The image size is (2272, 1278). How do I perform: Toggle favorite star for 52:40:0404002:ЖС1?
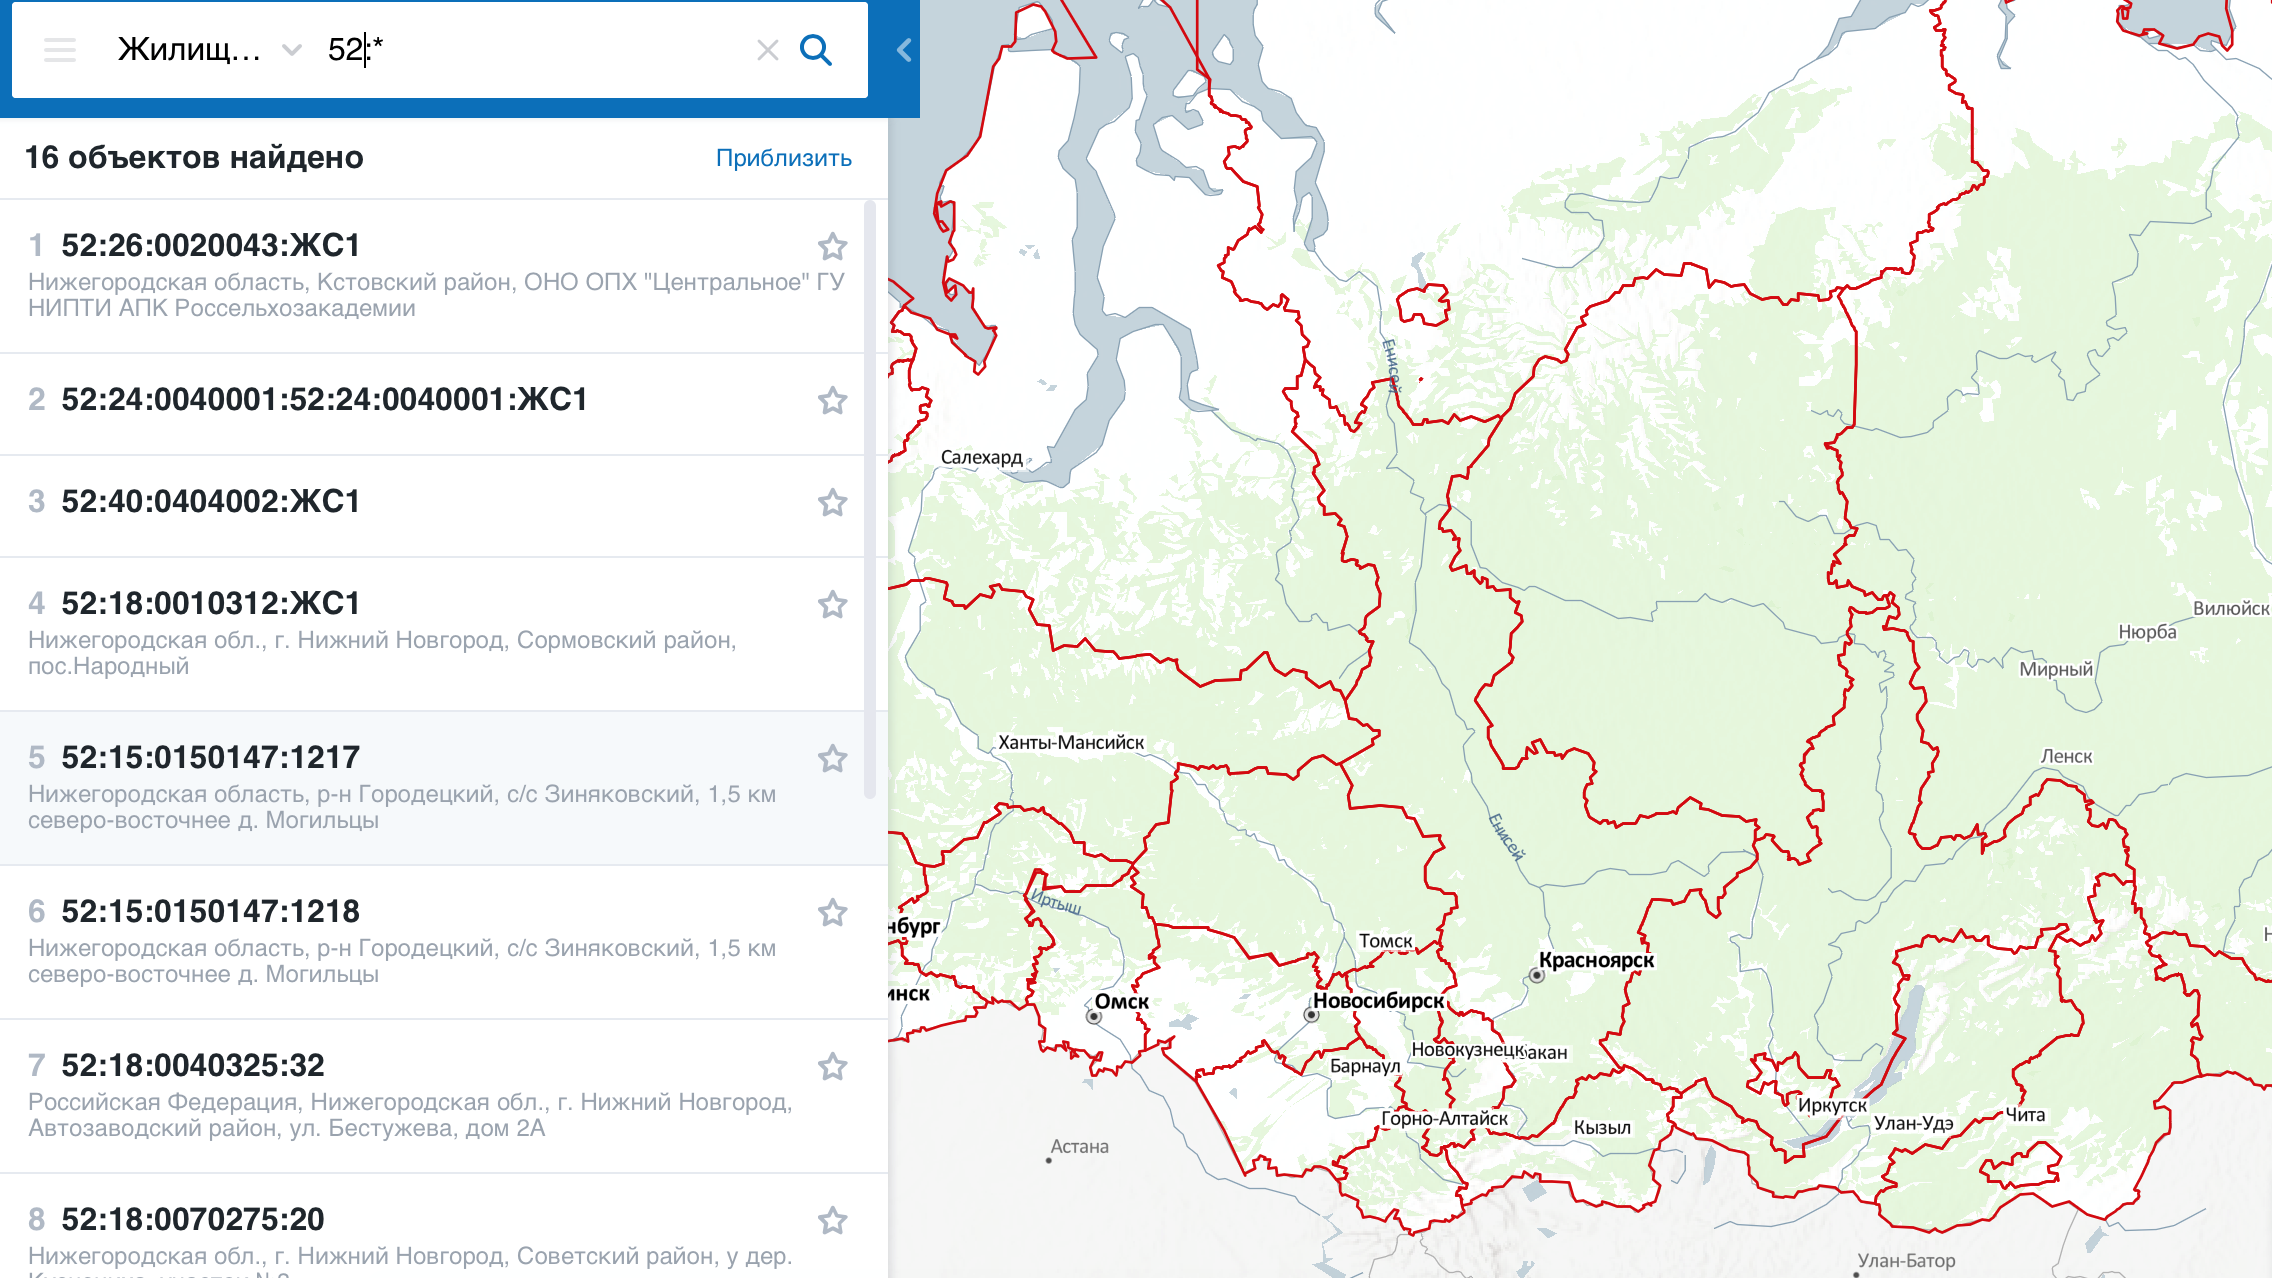tap(832, 503)
